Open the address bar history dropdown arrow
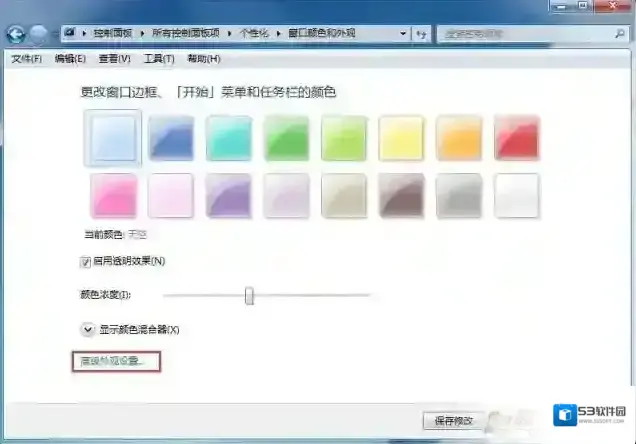 pyautogui.click(x=403, y=33)
